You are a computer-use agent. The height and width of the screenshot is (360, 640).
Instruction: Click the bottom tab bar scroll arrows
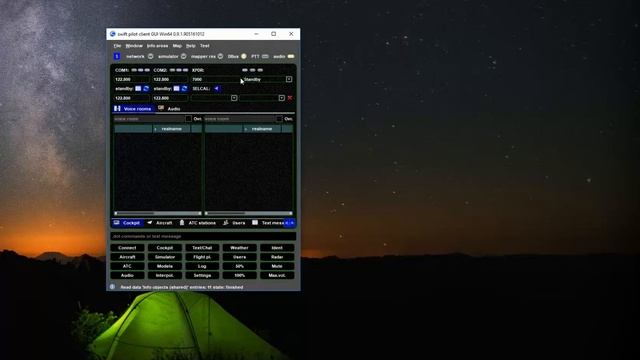(289, 223)
